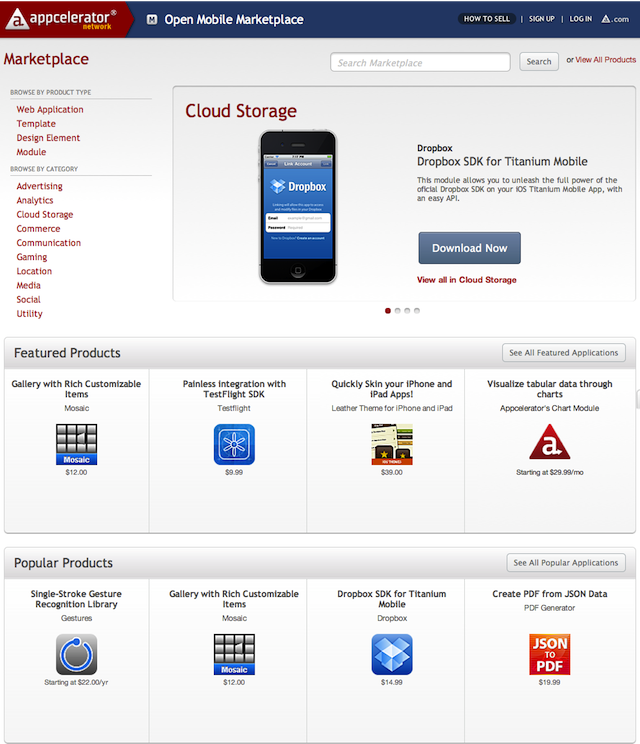The width and height of the screenshot is (640, 744).
Task: Open the Gaming category
Action: [x=32, y=257]
